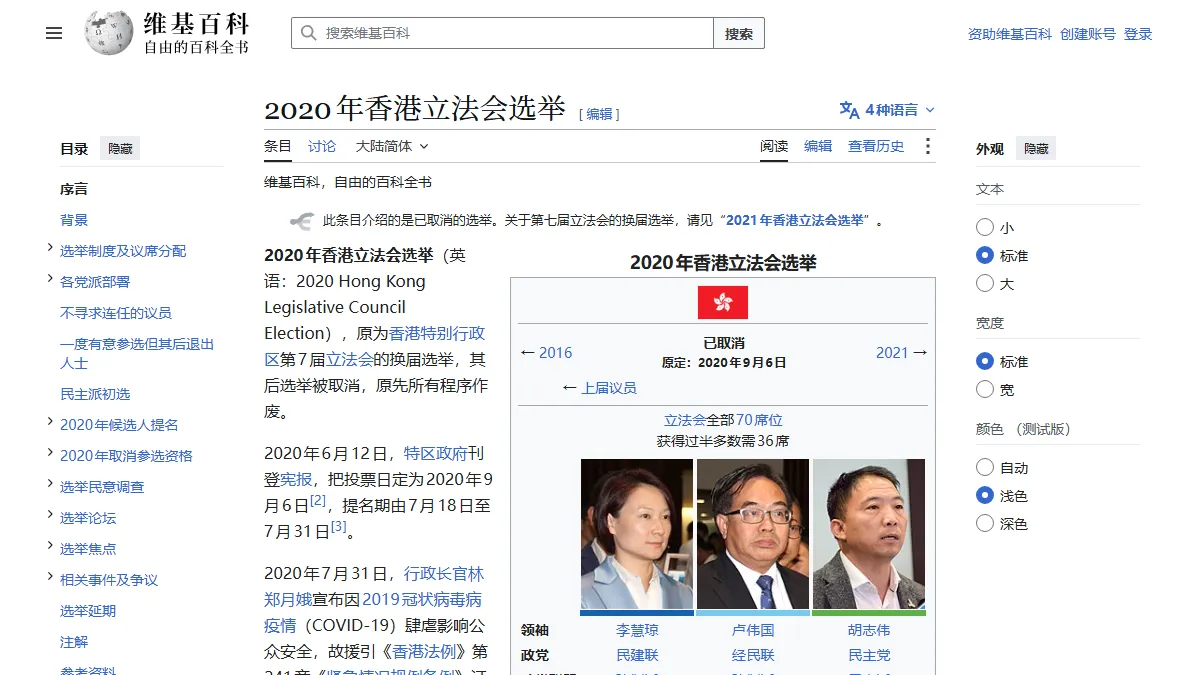Click 胡志伟 portrait photo
This screenshot has height=675, width=1200.
click(869, 534)
